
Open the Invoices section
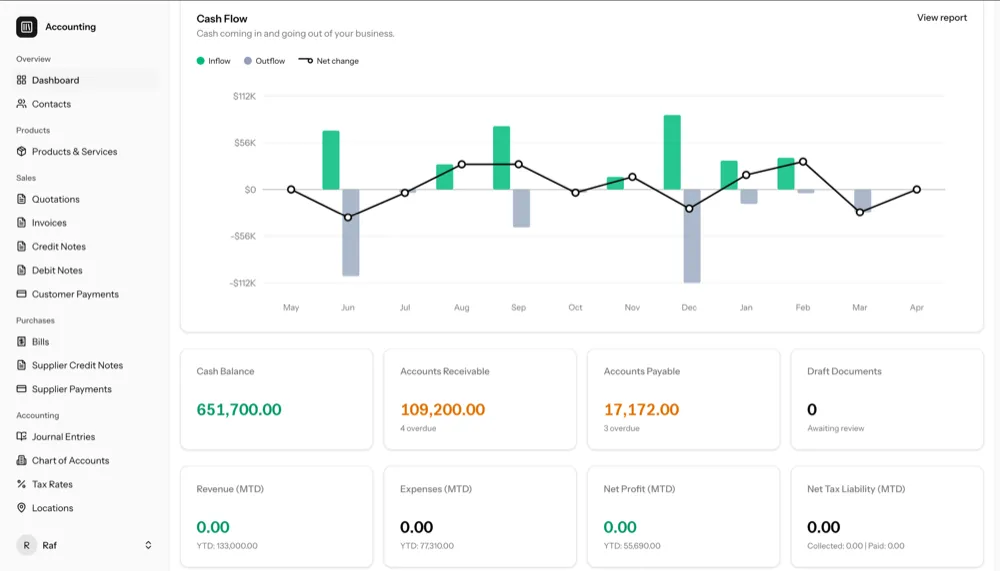tap(85, 223)
